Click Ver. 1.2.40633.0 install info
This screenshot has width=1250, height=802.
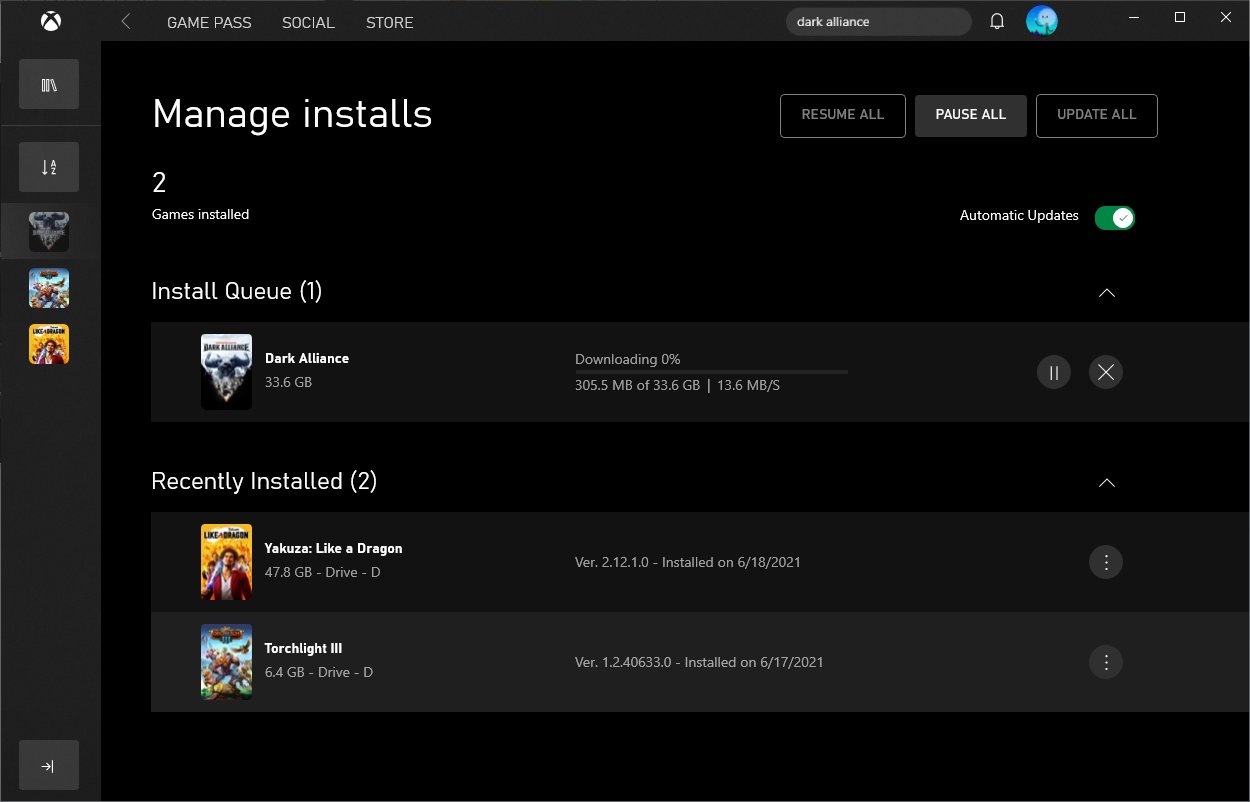pos(699,662)
